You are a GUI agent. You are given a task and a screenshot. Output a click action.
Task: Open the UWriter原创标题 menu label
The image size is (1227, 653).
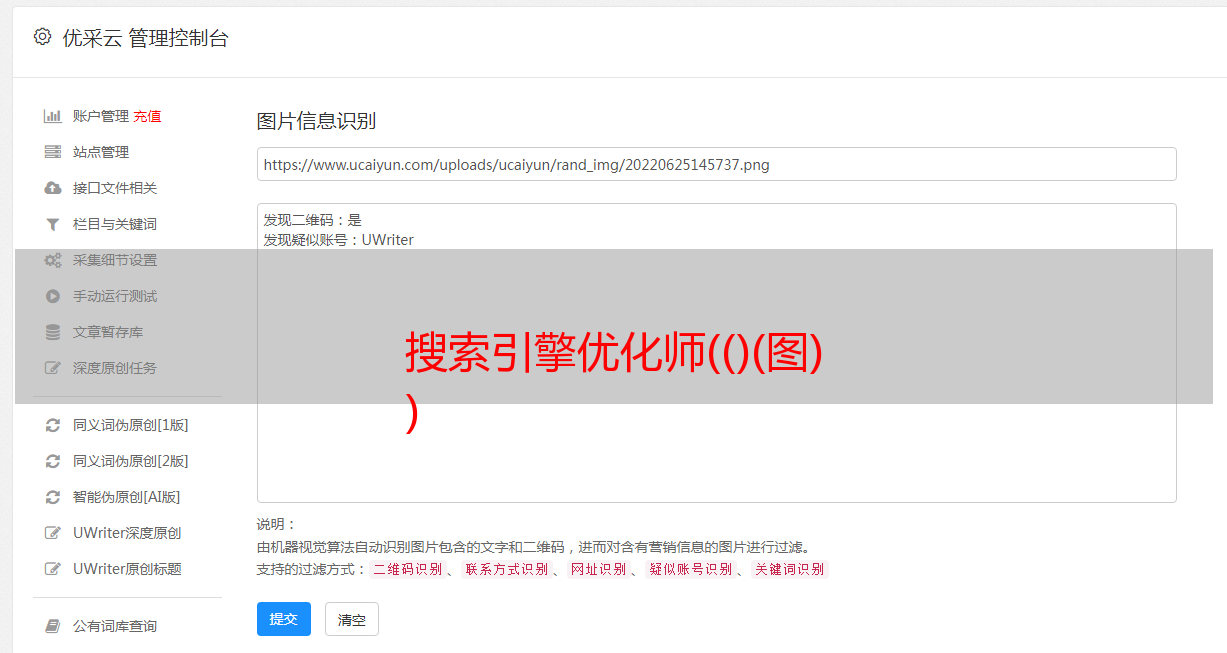[127, 569]
